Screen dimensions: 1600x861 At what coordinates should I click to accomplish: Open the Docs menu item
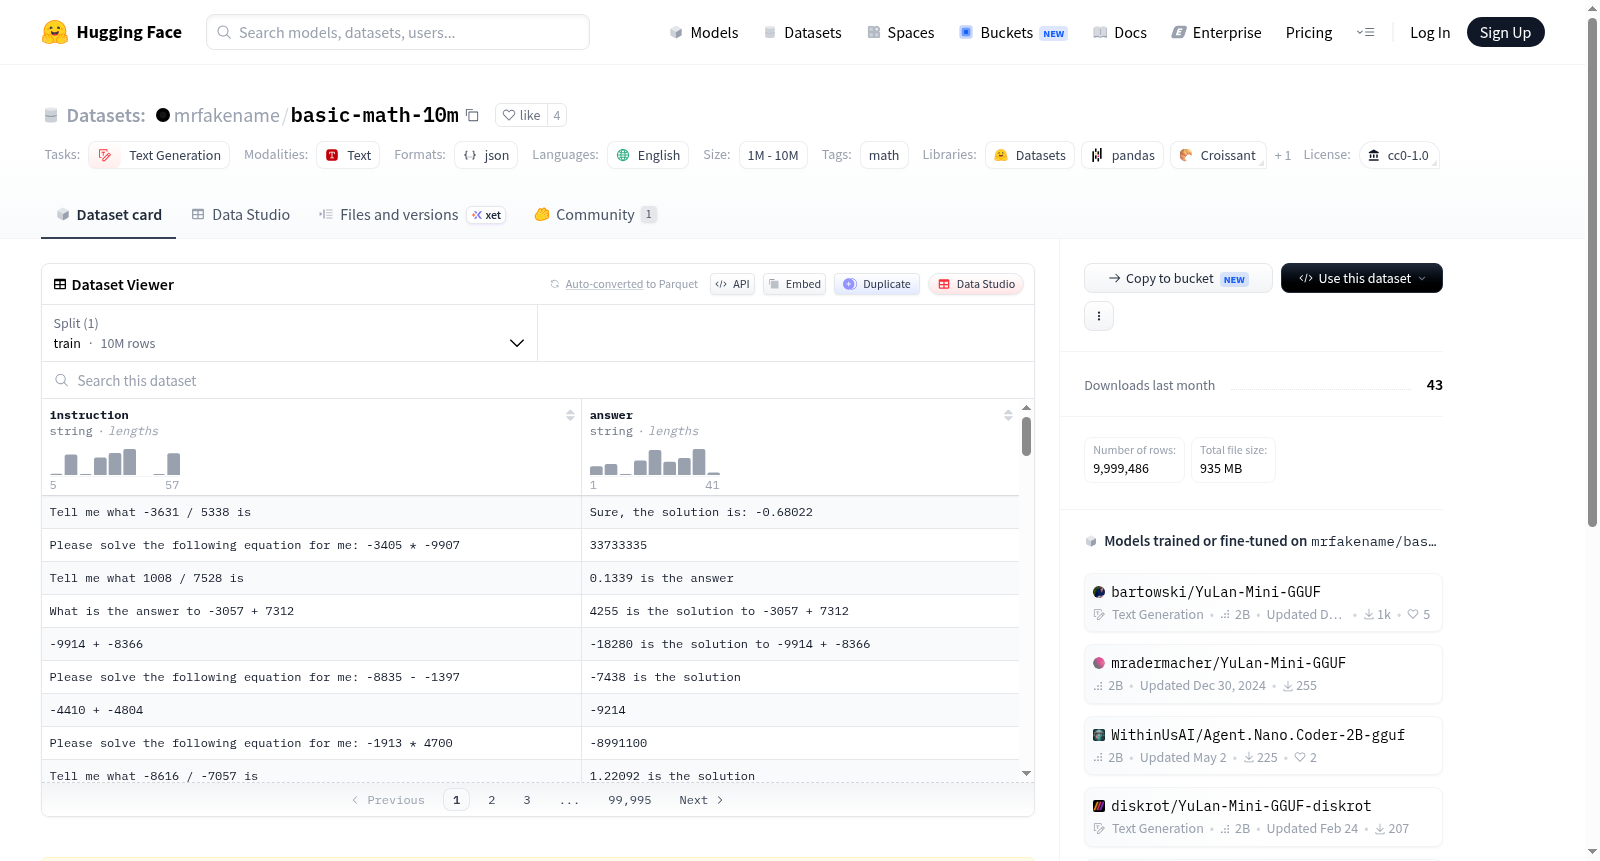(1120, 32)
